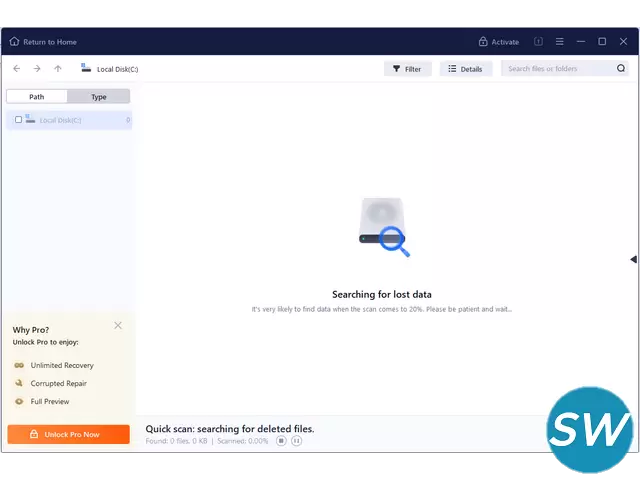Click the Activate button
Screen dimensions: 640x480
(498, 42)
